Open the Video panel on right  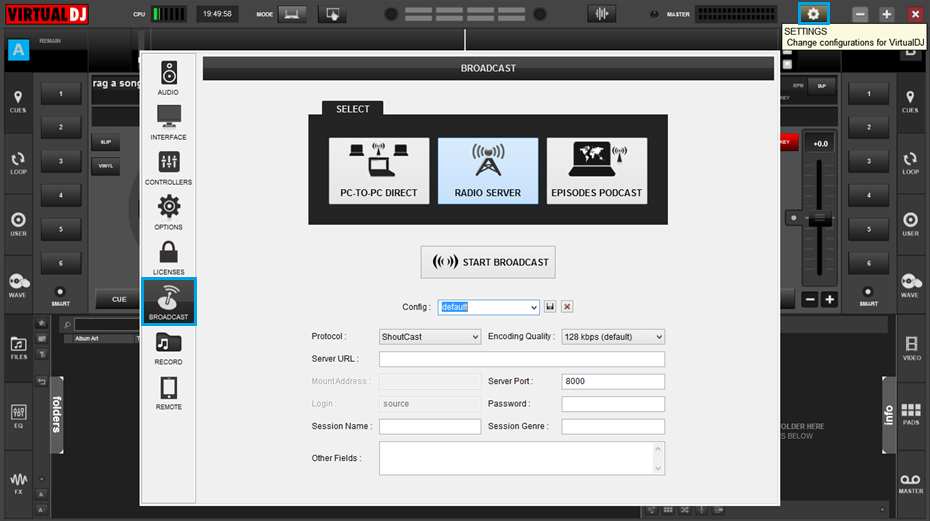click(x=911, y=348)
